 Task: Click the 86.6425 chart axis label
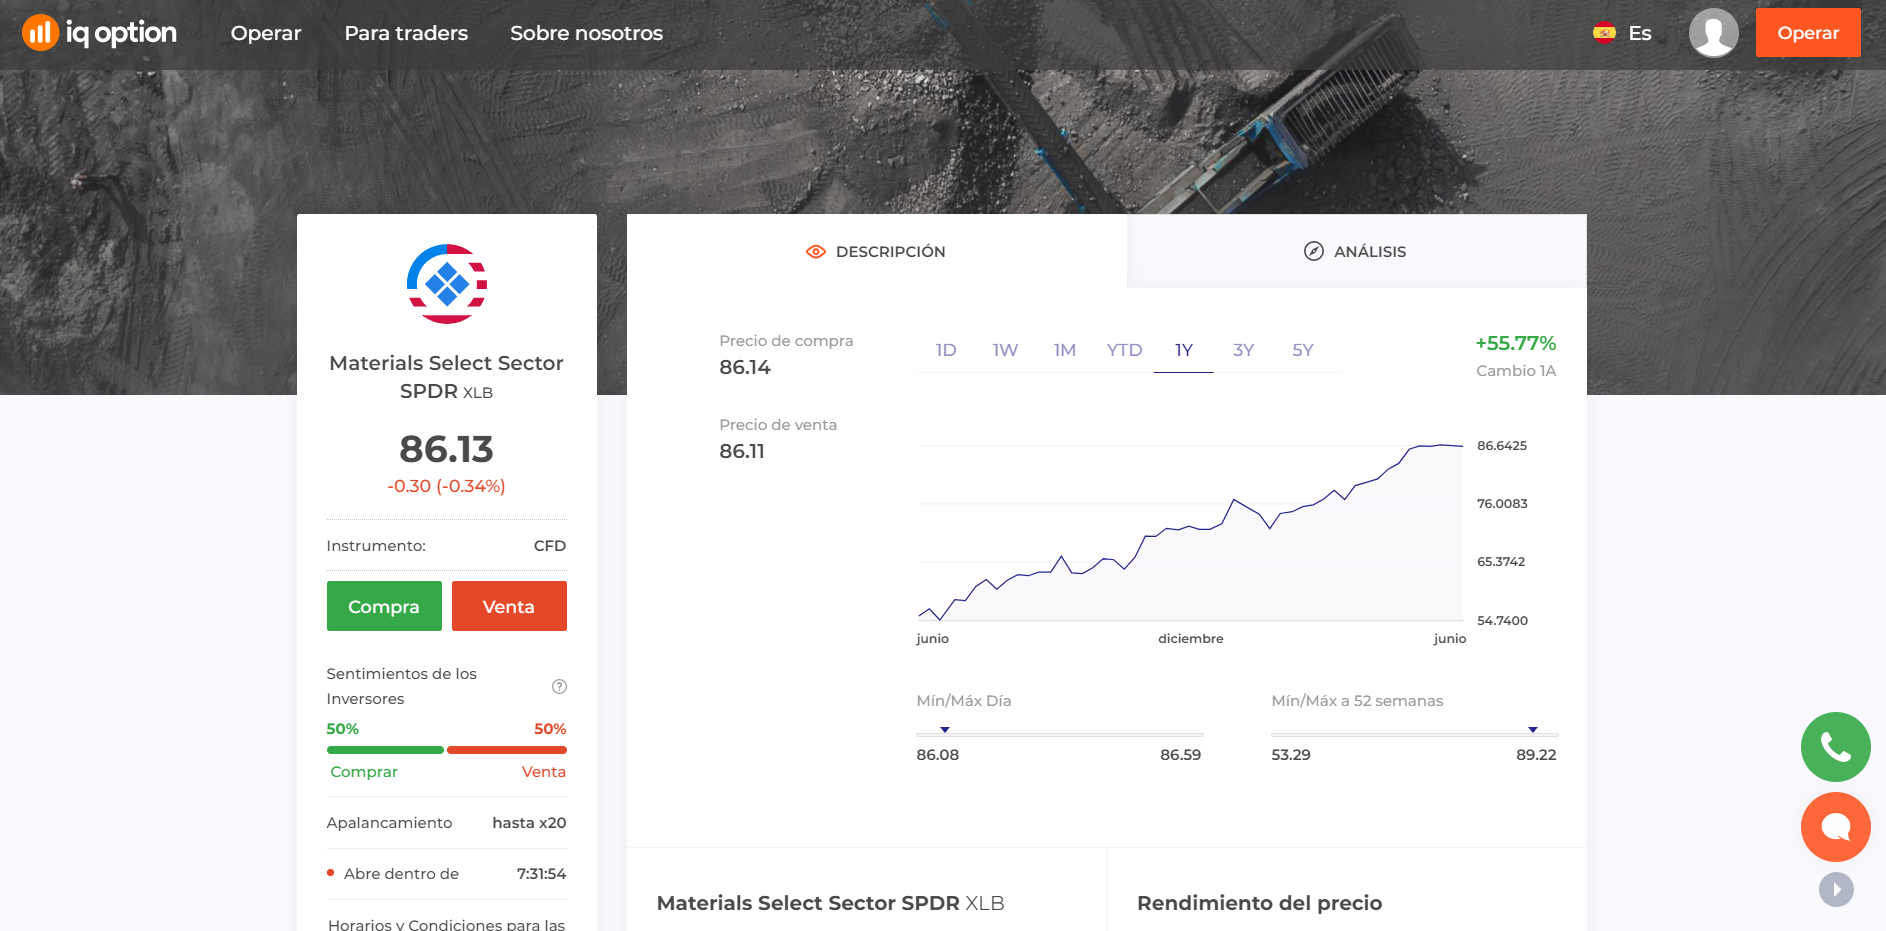(x=1502, y=446)
